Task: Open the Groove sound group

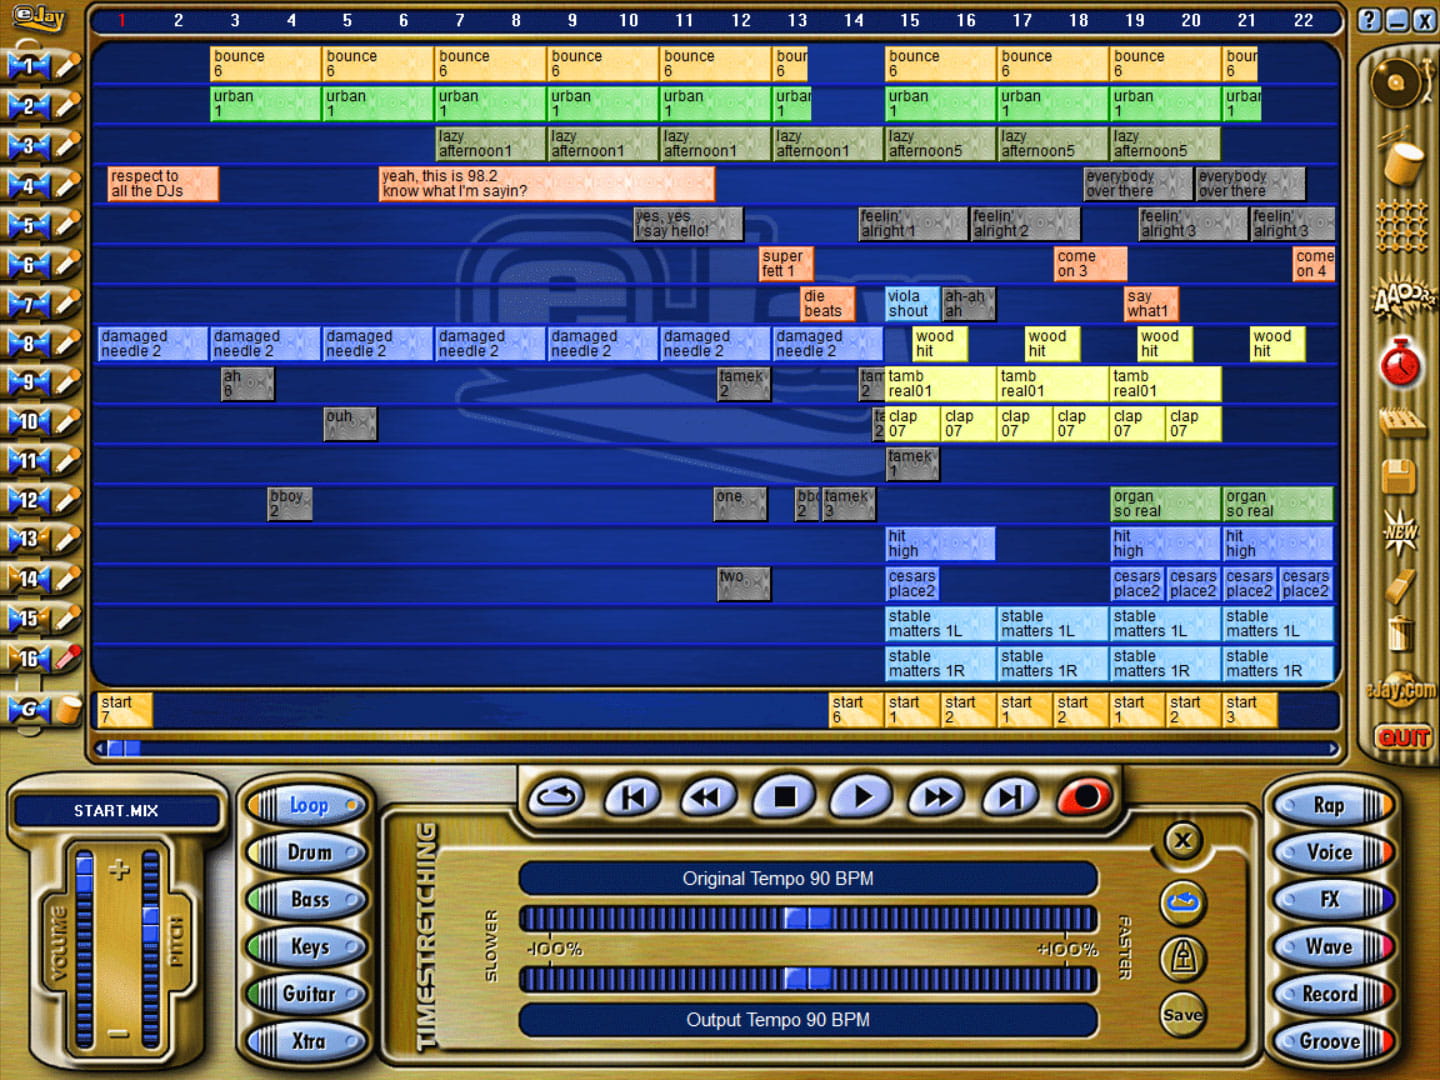Action: 1329,1042
